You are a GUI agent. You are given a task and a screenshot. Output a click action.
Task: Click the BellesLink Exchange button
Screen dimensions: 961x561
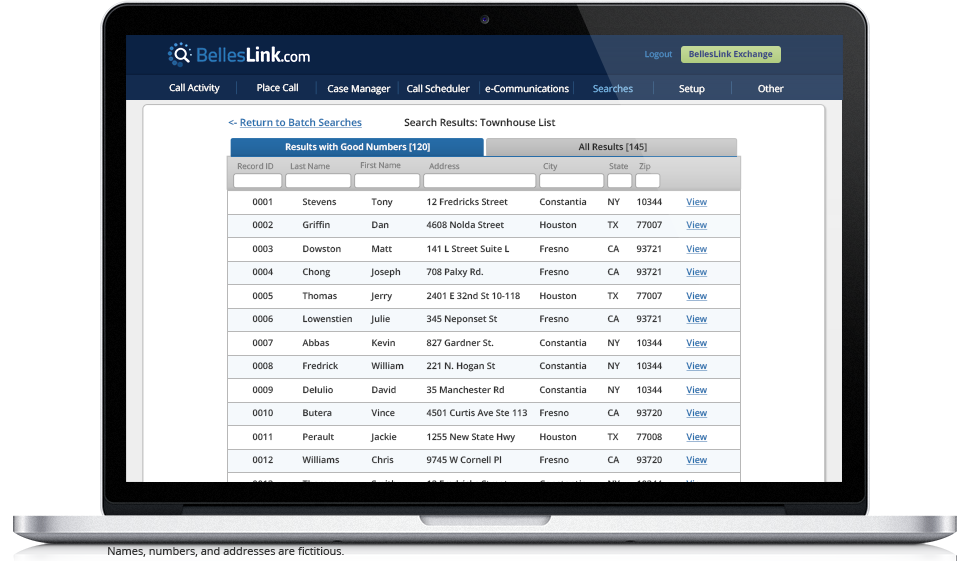coord(731,54)
